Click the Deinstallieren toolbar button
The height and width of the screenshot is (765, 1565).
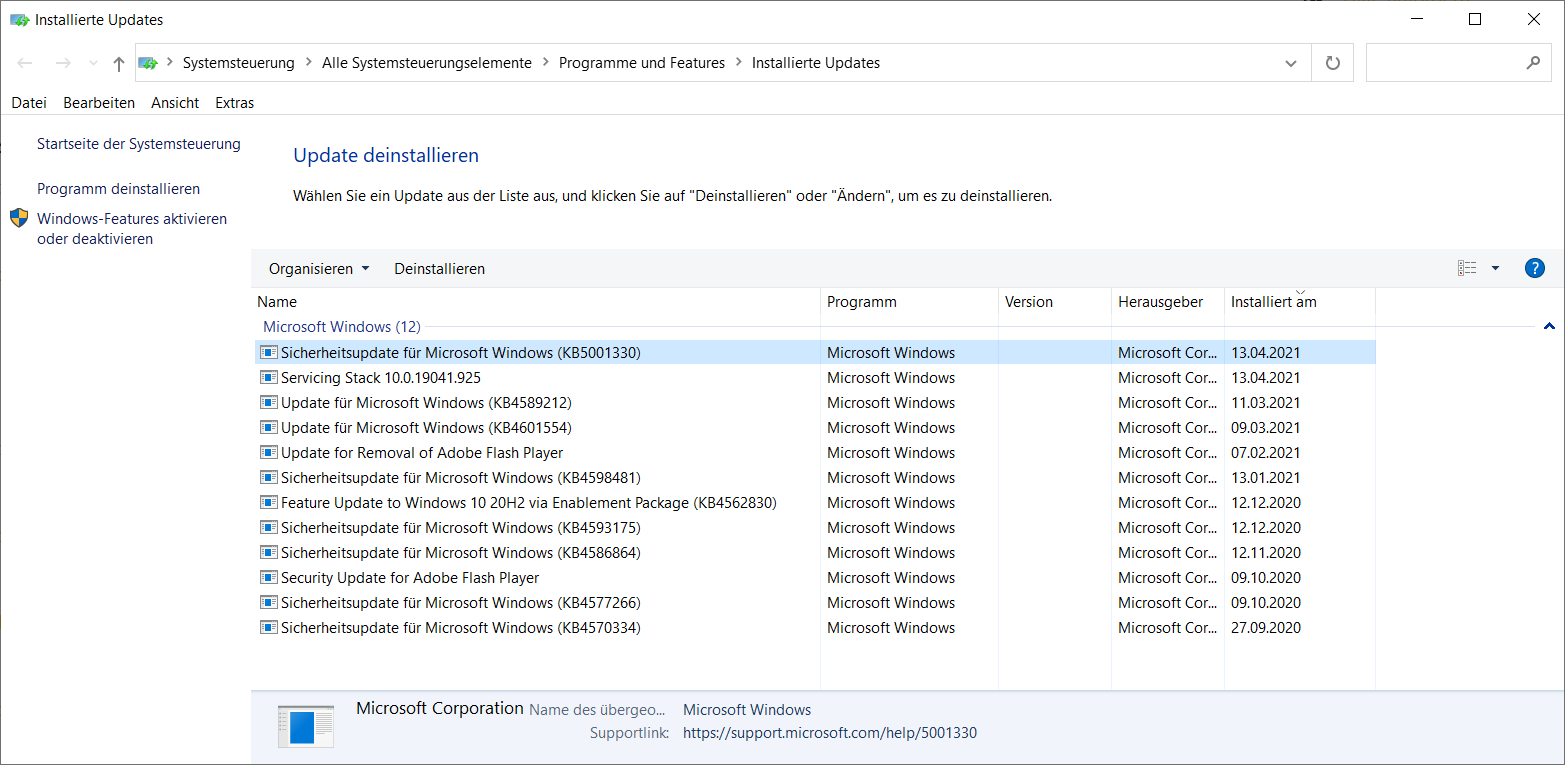440,269
